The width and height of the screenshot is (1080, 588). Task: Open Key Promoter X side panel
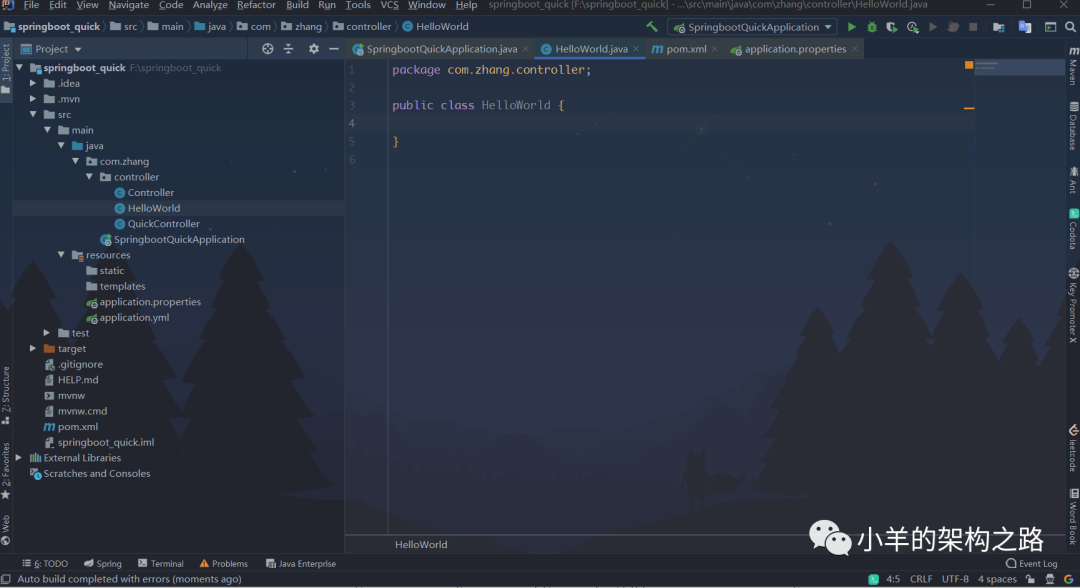(x=1073, y=305)
